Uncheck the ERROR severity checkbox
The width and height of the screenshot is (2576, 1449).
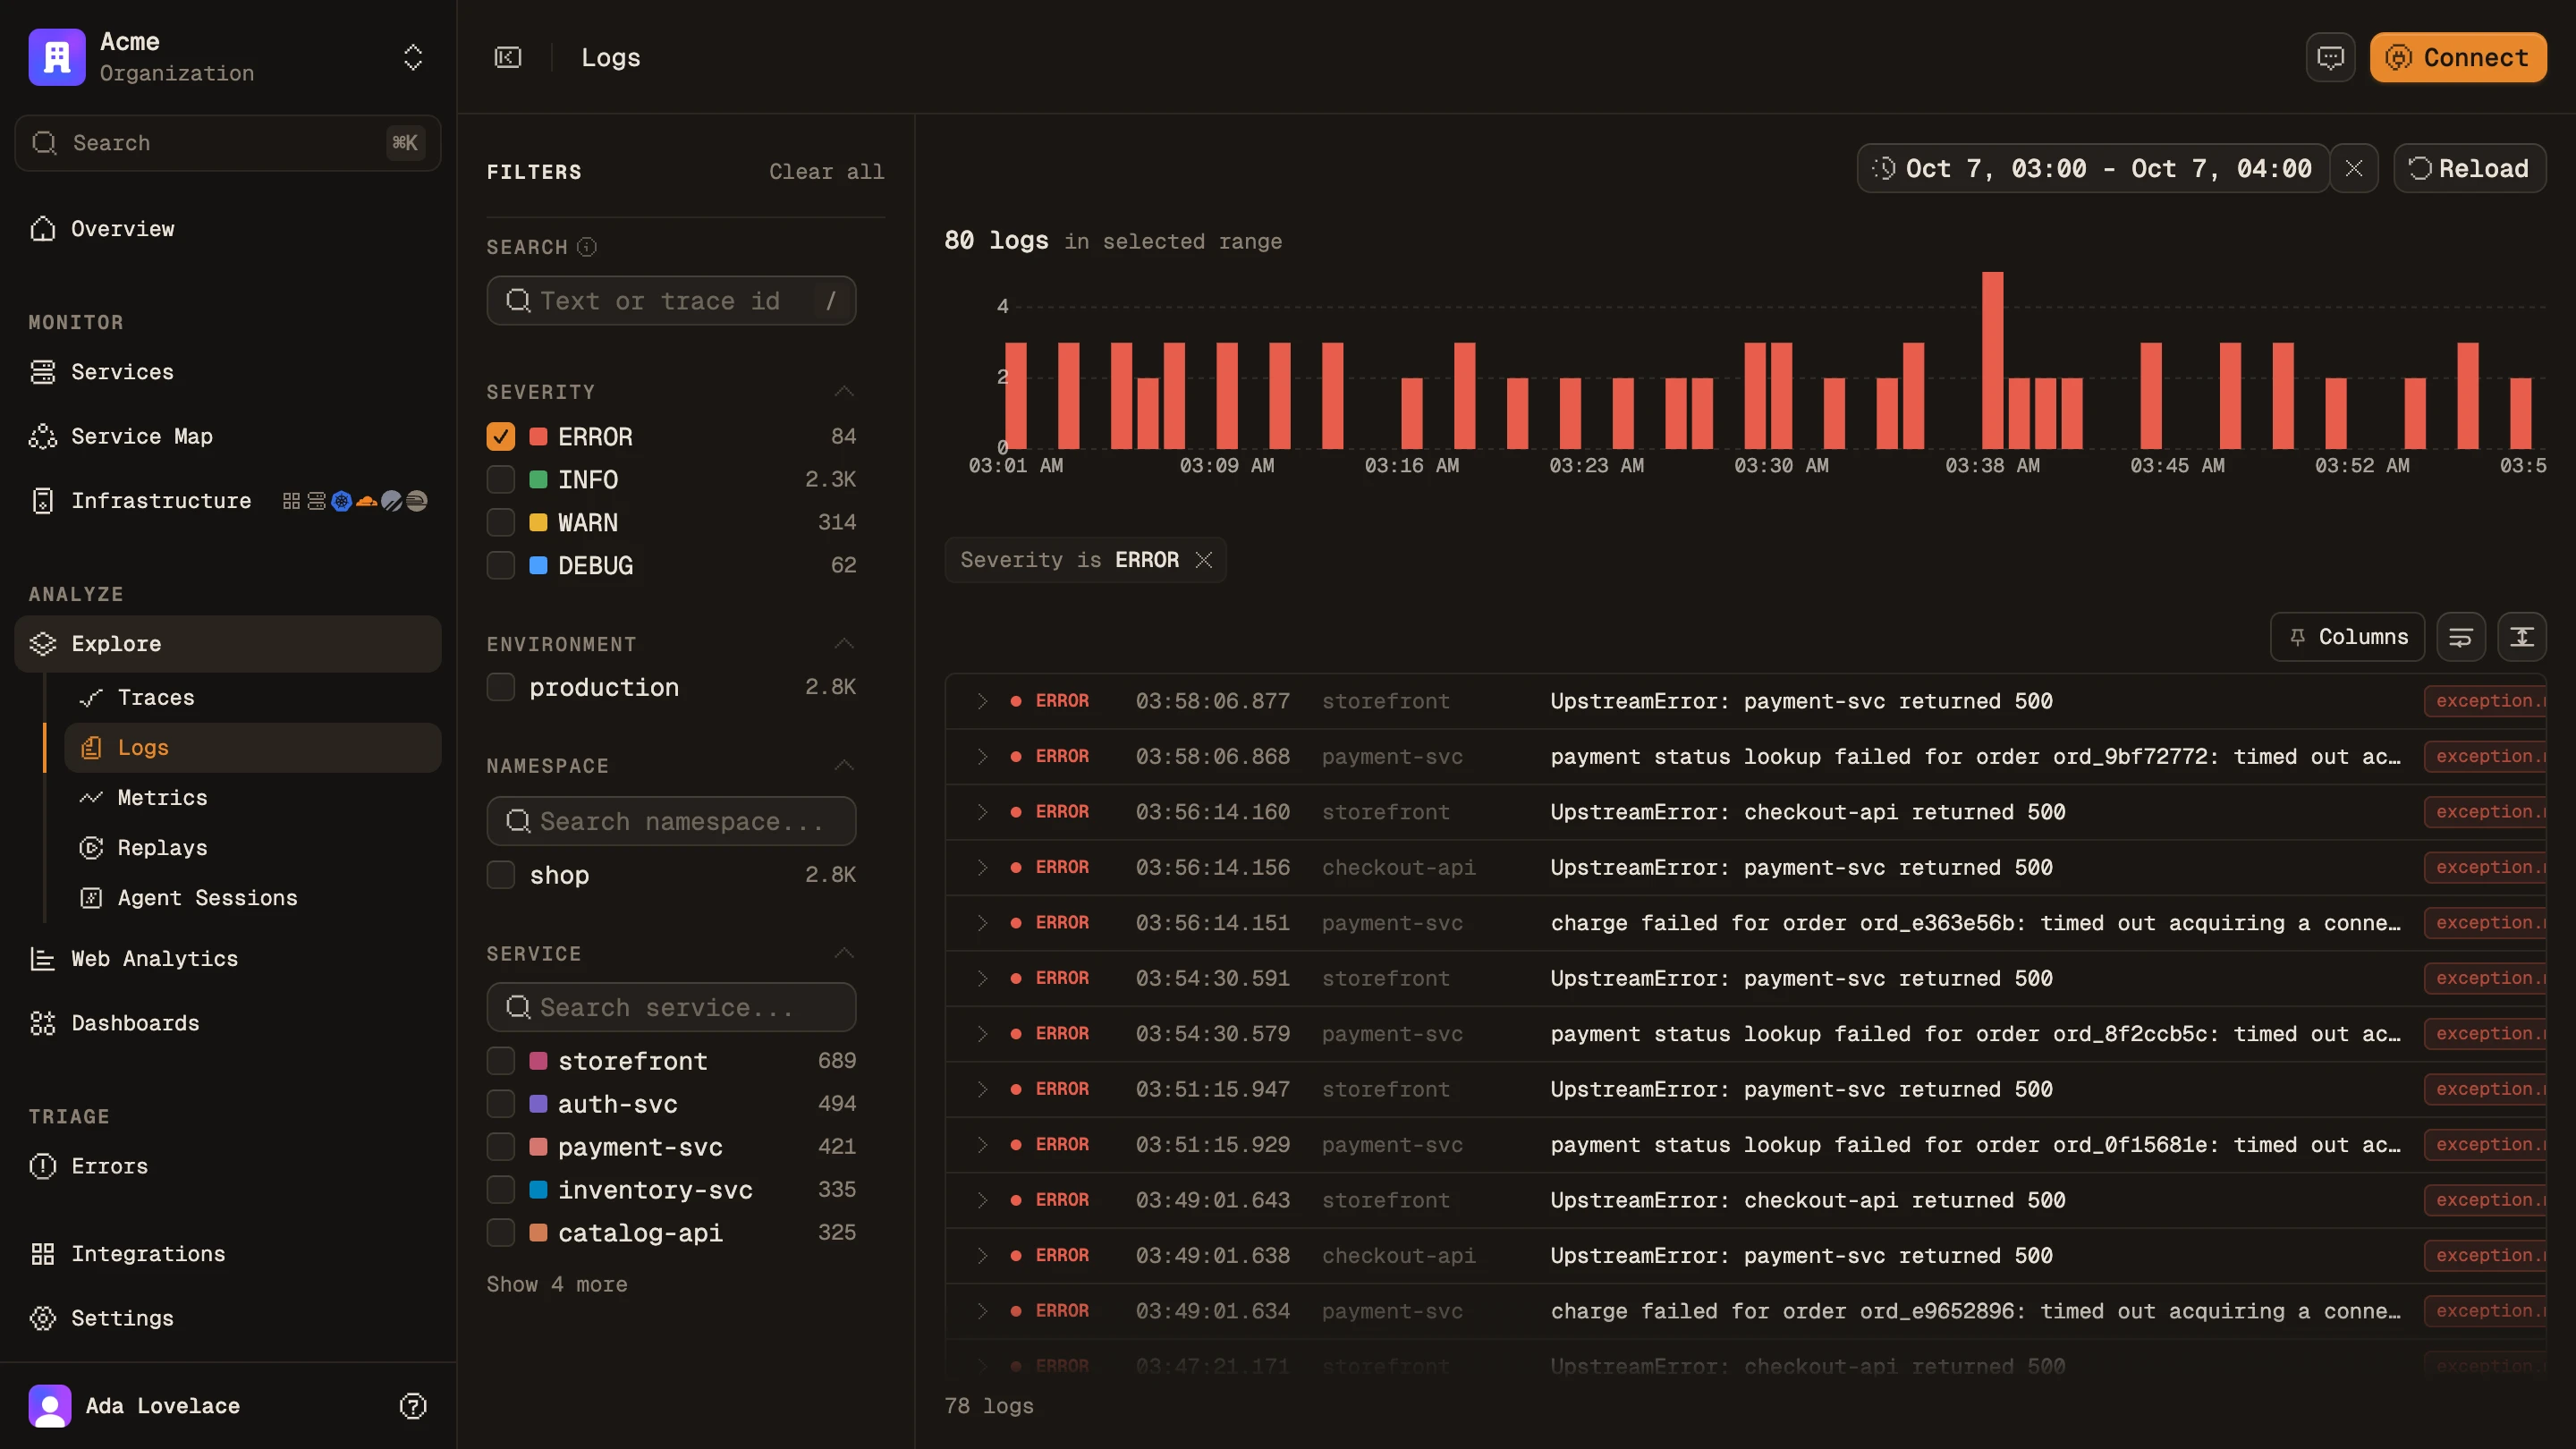click(501, 437)
